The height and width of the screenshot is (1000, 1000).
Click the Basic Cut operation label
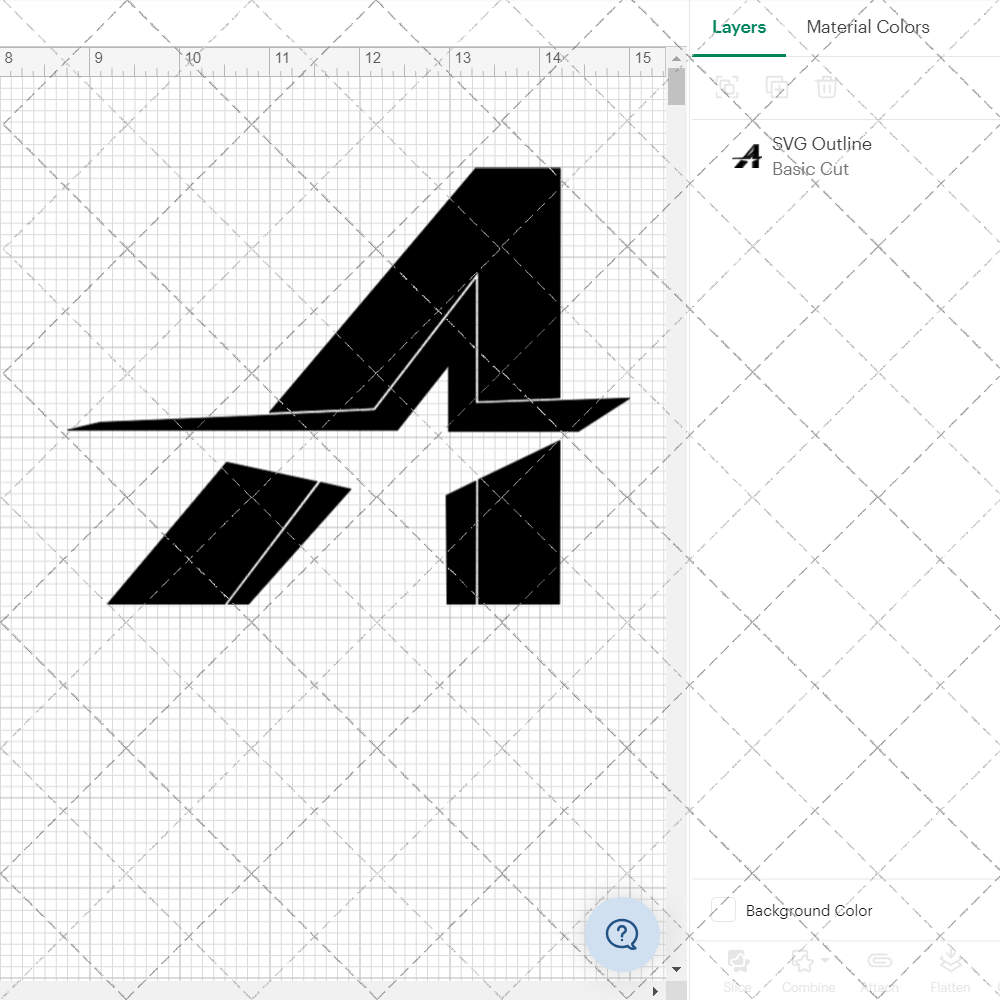tap(810, 169)
